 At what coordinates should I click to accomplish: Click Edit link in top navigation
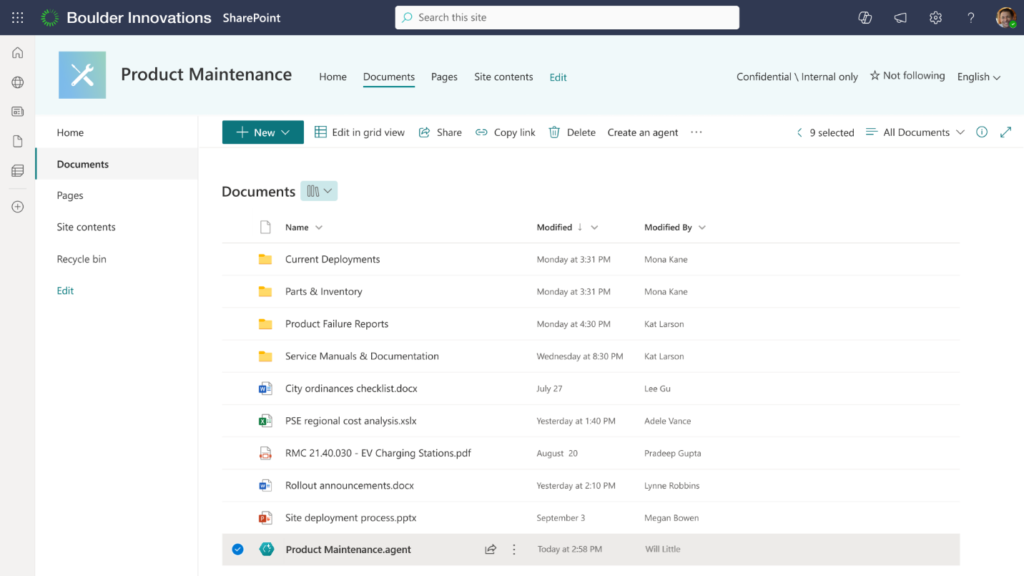click(558, 77)
